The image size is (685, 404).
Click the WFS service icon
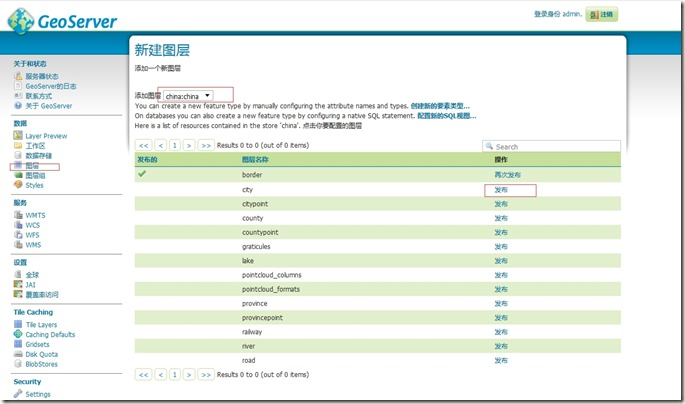point(18,235)
